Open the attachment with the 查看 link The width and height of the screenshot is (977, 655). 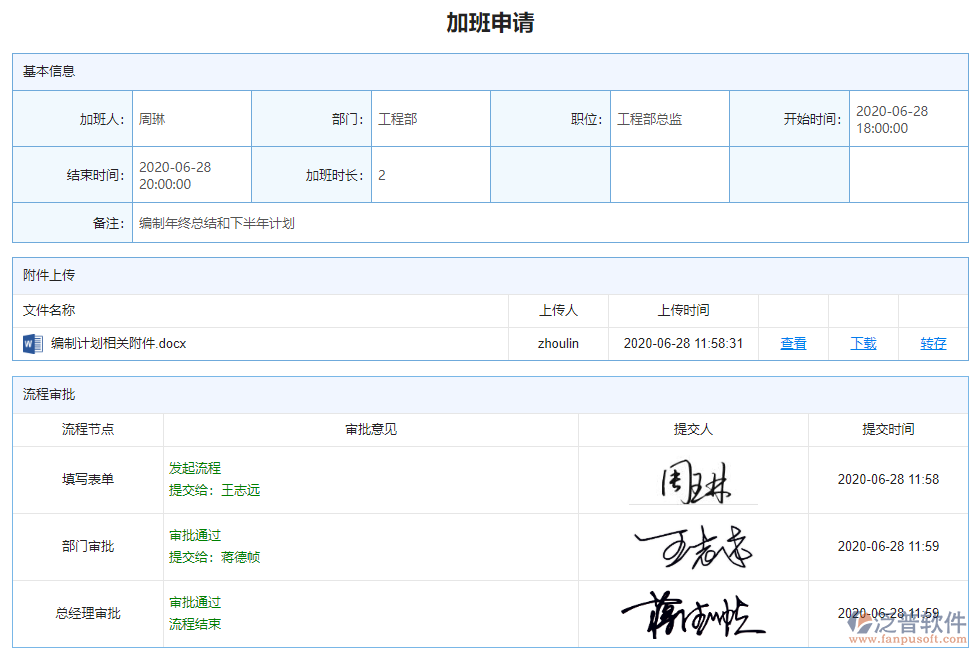click(x=793, y=343)
